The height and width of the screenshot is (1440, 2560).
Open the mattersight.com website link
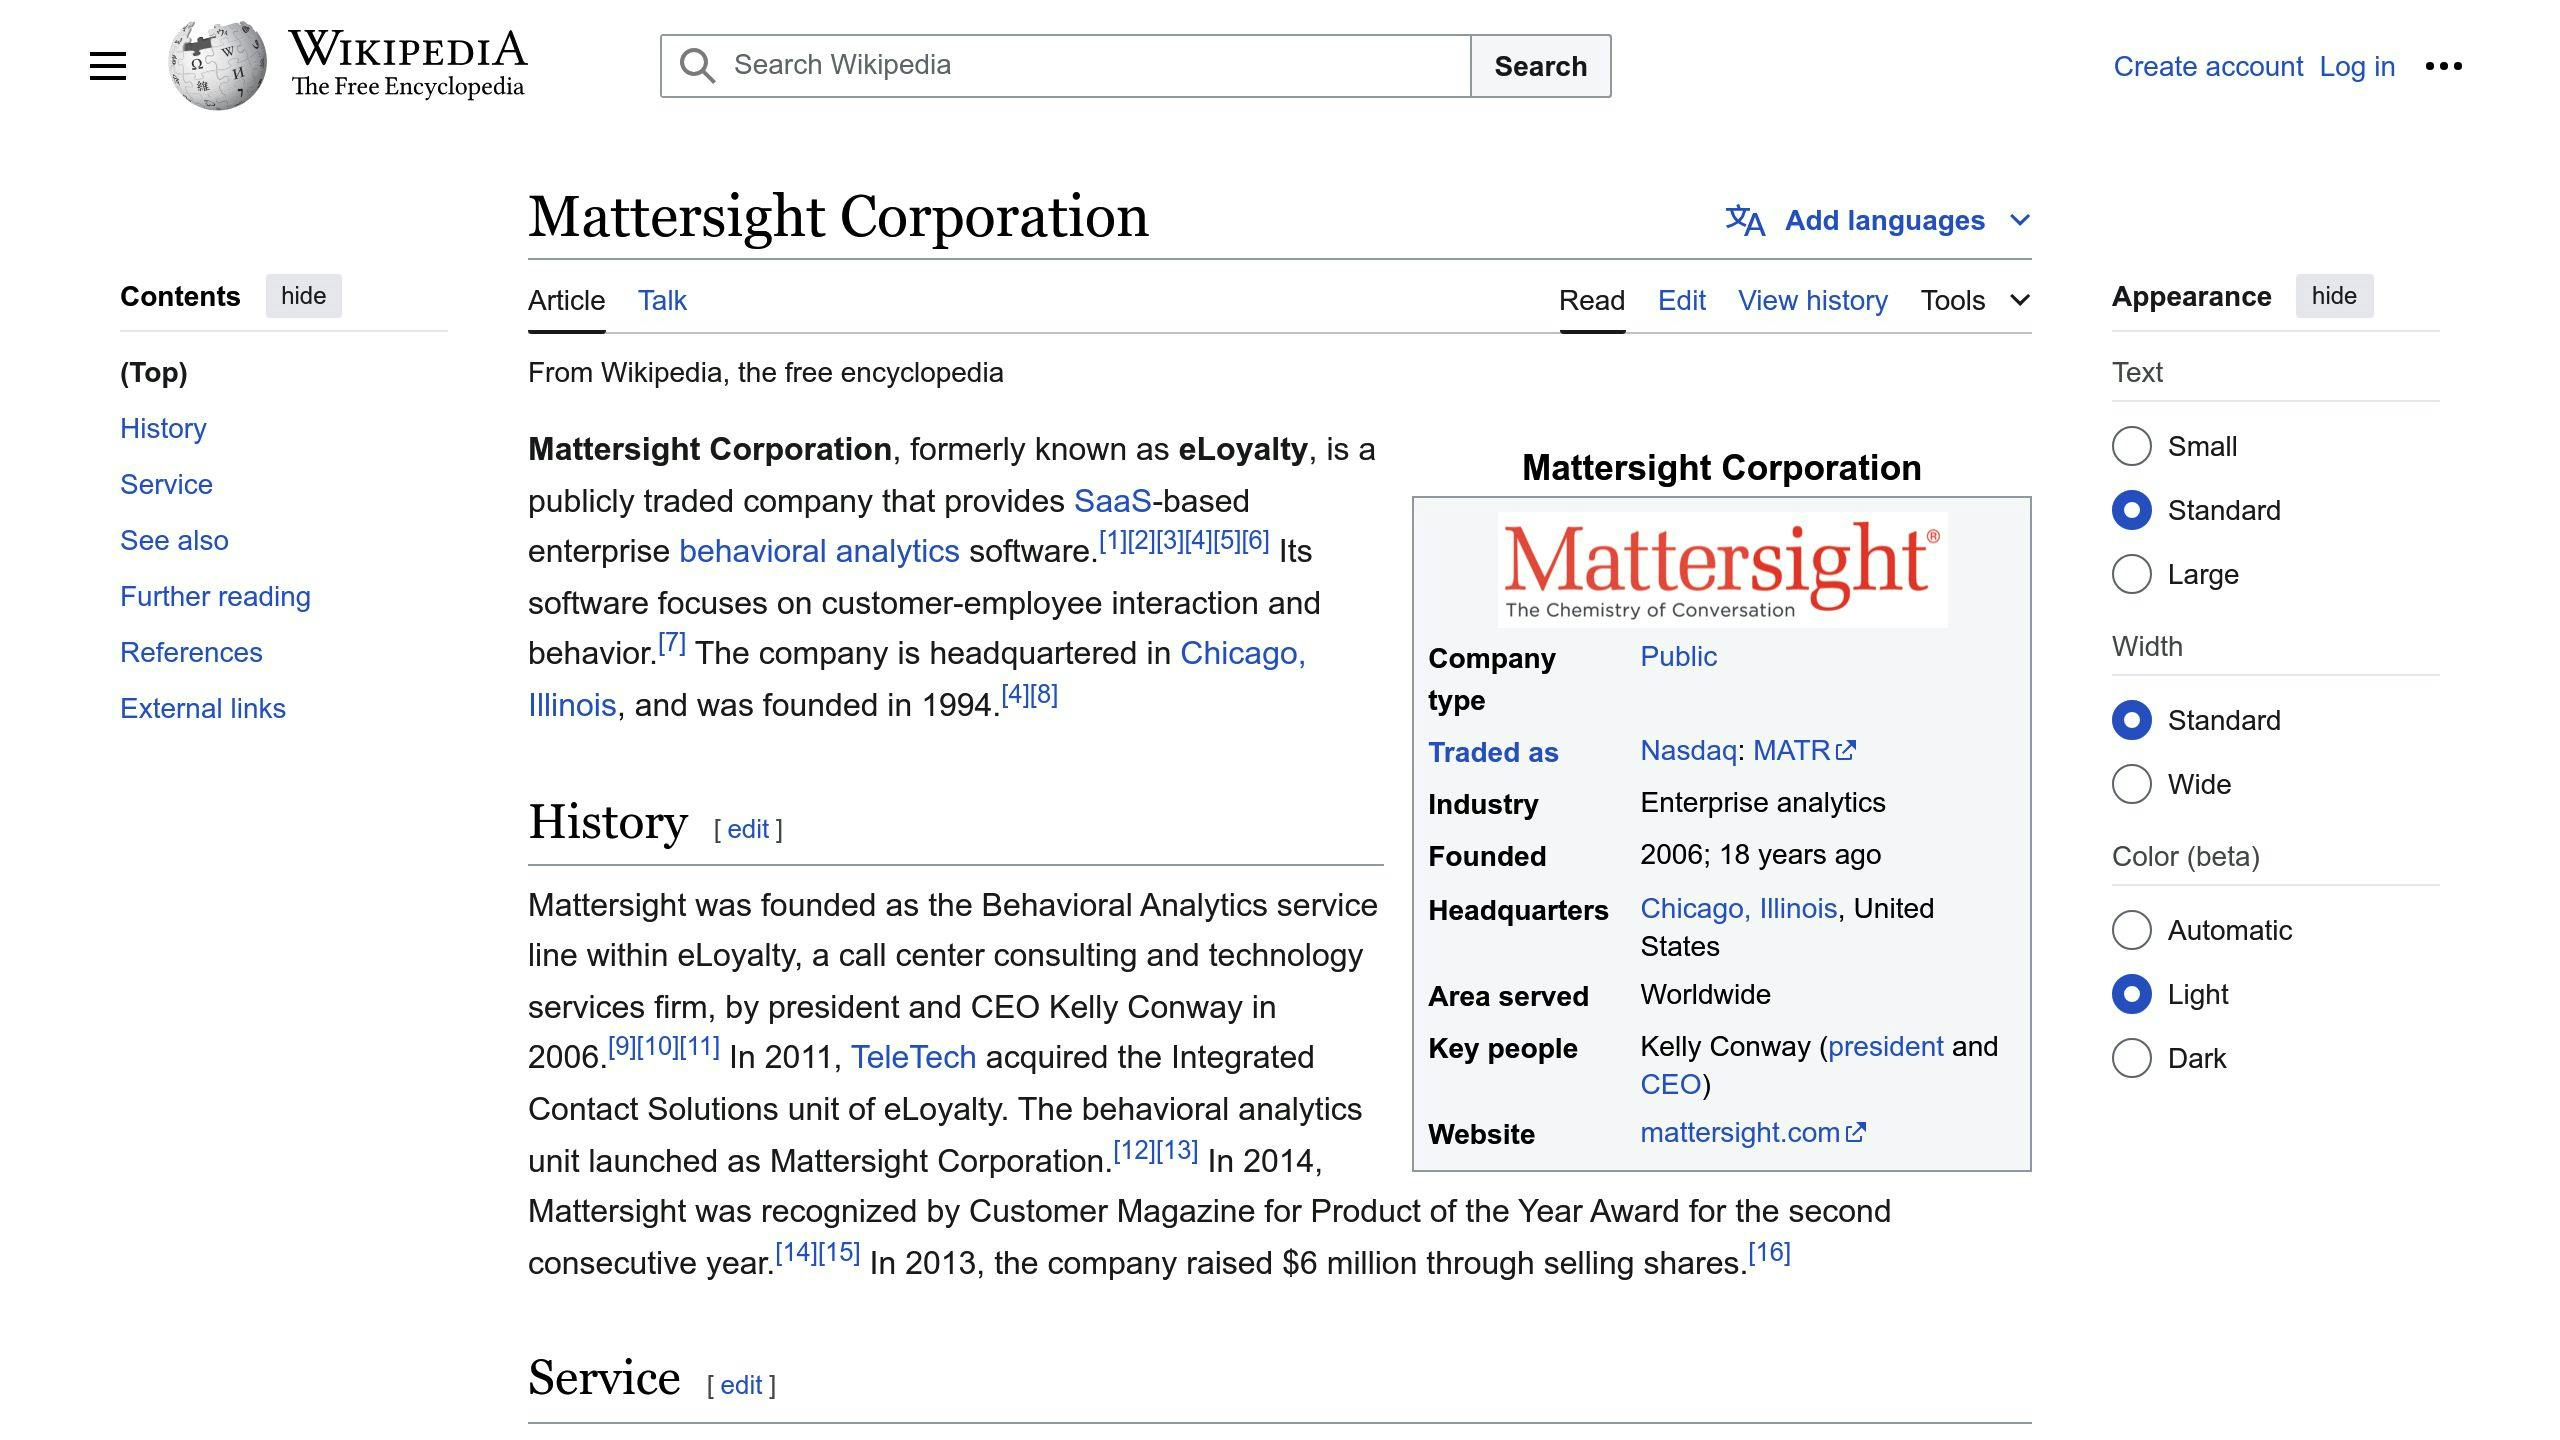tap(1740, 1133)
